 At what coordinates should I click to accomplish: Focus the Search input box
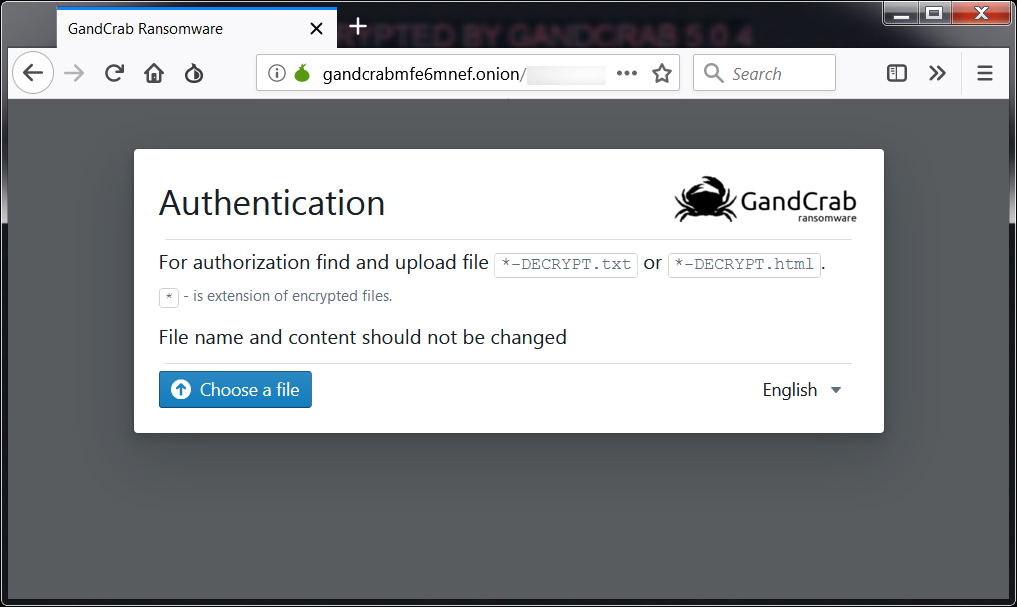pos(764,73)
